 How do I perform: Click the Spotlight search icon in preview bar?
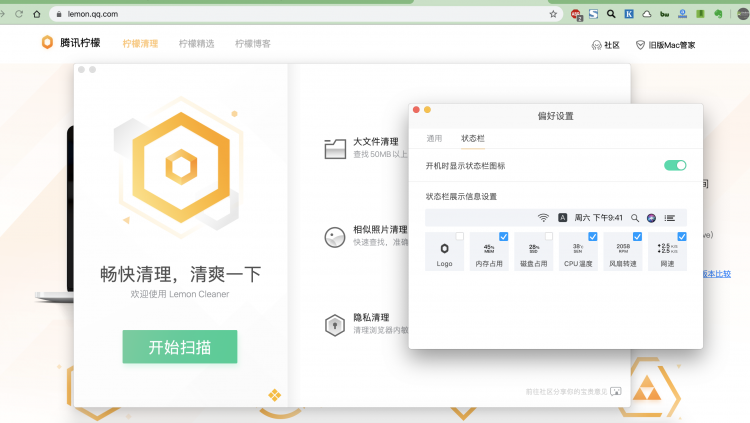click(x=635, y=218)
